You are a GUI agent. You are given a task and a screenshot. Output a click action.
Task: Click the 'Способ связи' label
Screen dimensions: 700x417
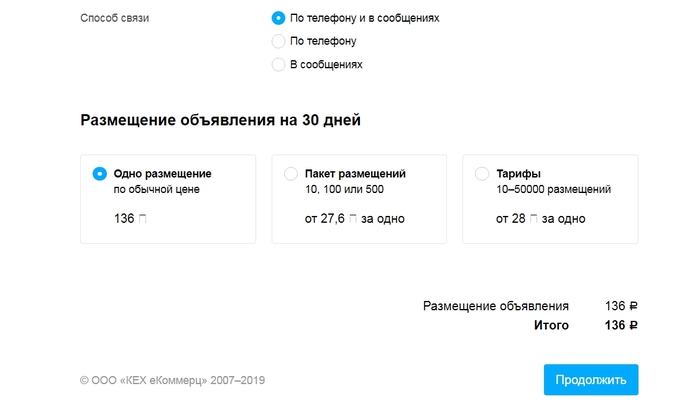tap(114, 18)
